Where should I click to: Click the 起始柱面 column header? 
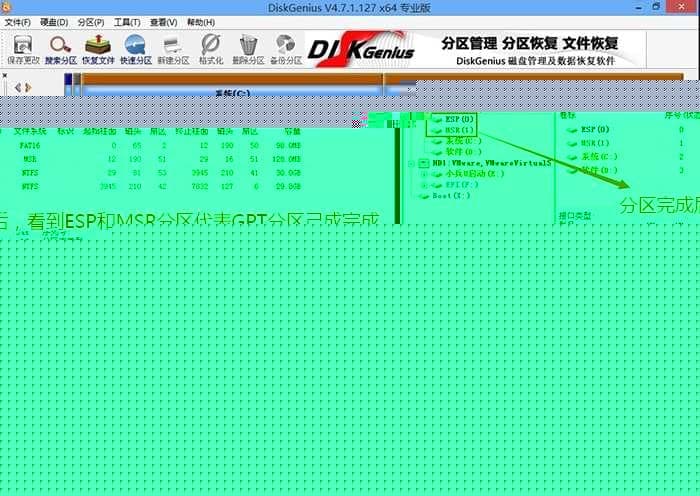tap(100, 131)
